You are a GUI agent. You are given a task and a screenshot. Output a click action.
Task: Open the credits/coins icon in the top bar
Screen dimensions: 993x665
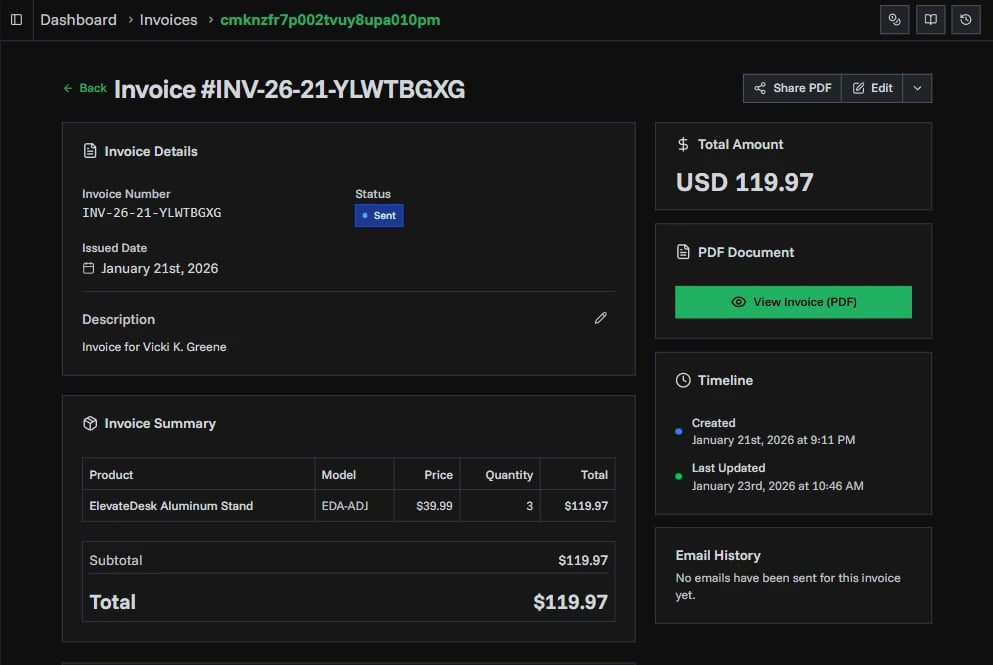[894, 19]
